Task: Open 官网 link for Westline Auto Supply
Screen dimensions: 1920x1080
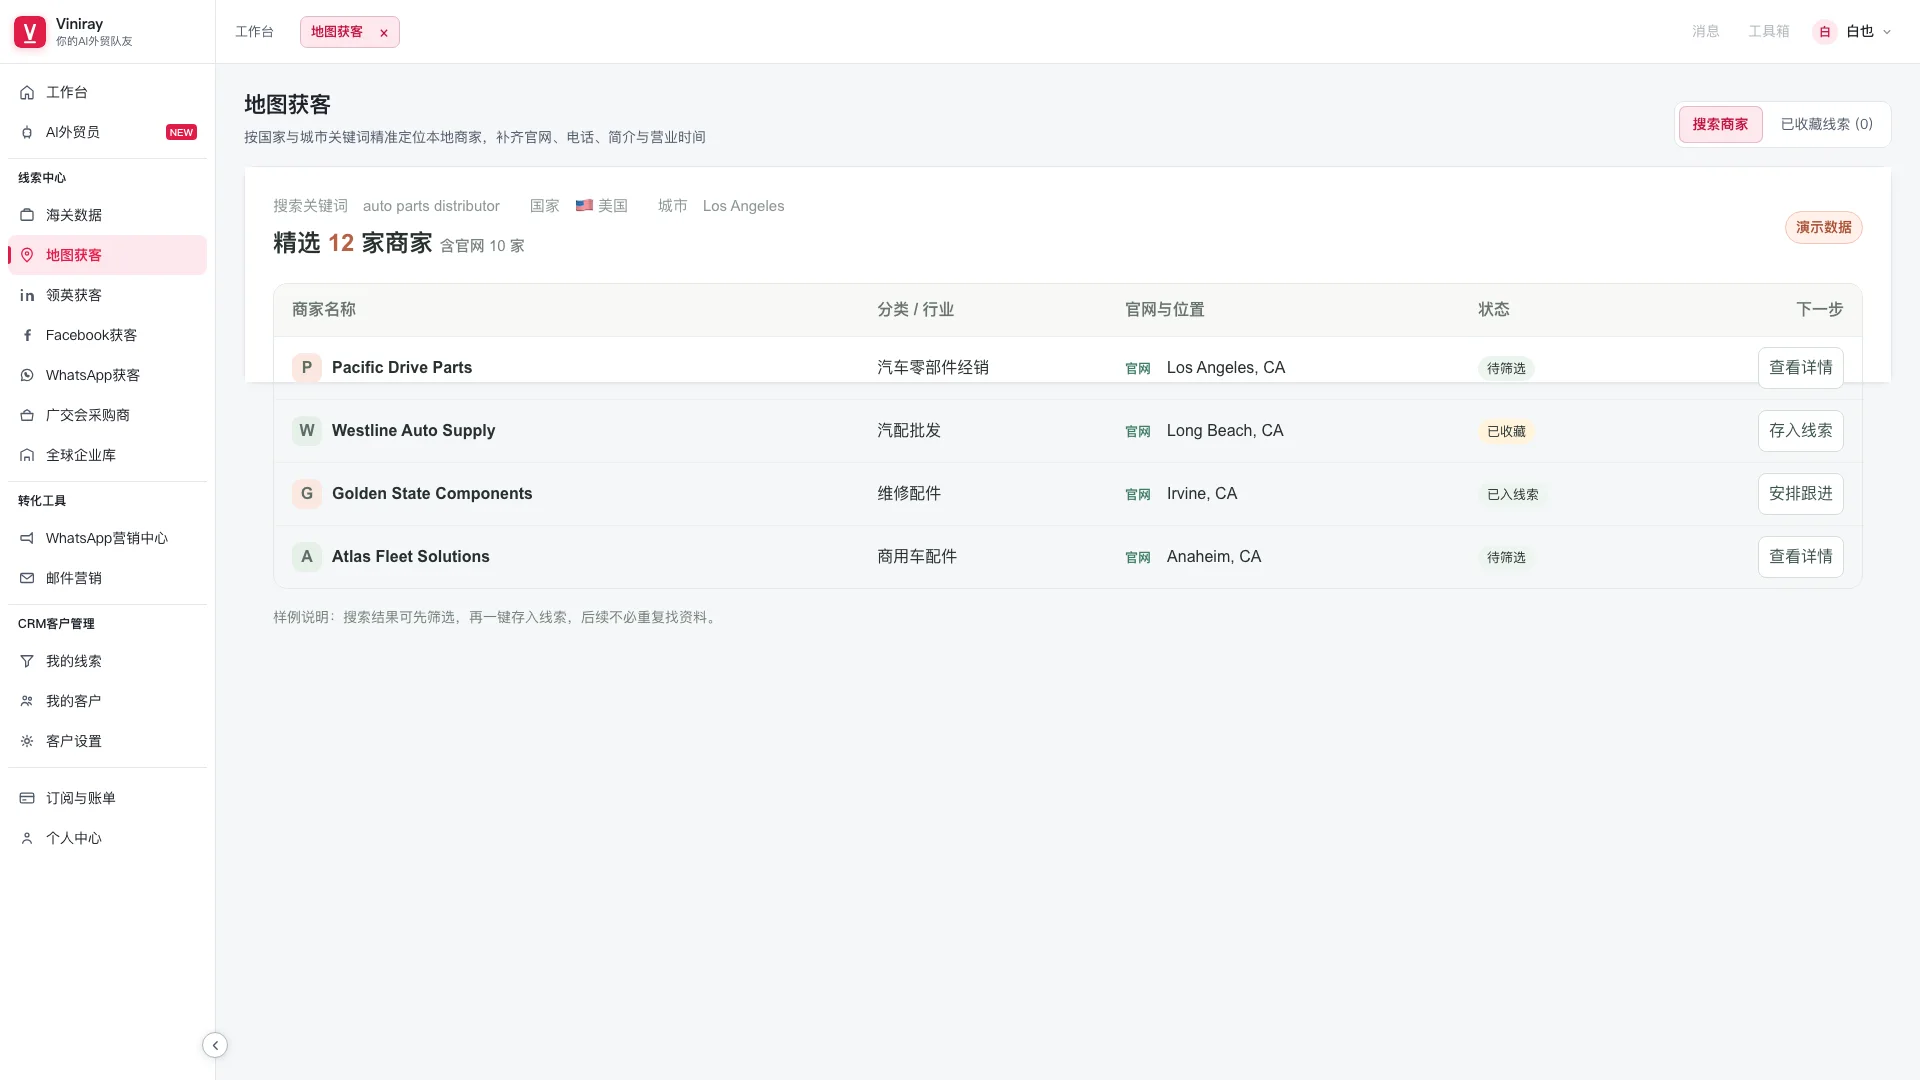Action: tap(1138, 431)
